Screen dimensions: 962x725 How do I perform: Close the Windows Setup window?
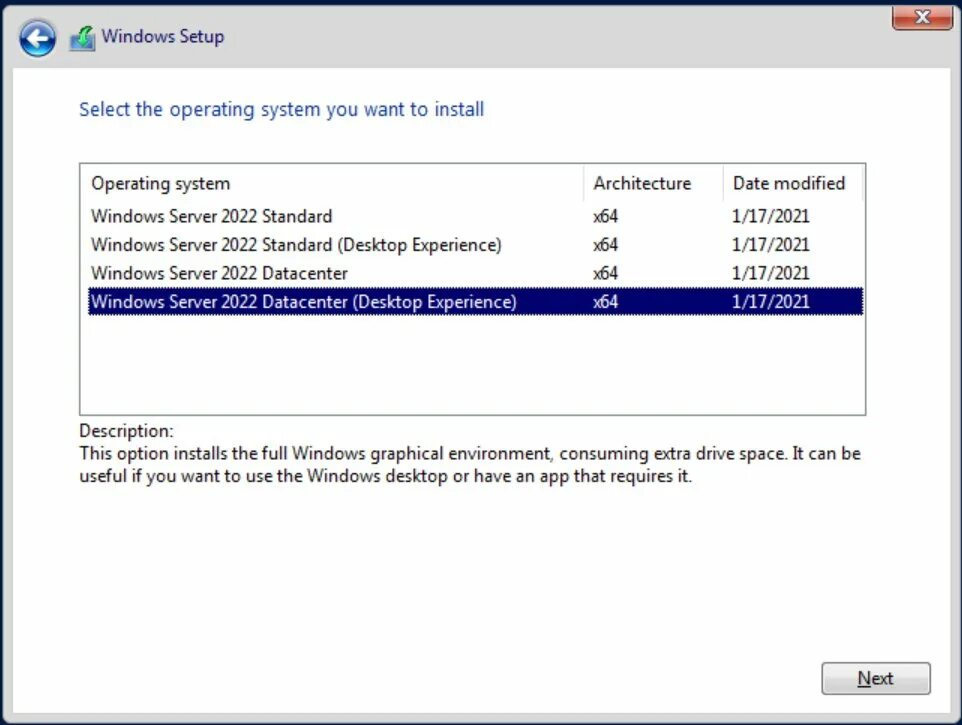pos(921,17)
